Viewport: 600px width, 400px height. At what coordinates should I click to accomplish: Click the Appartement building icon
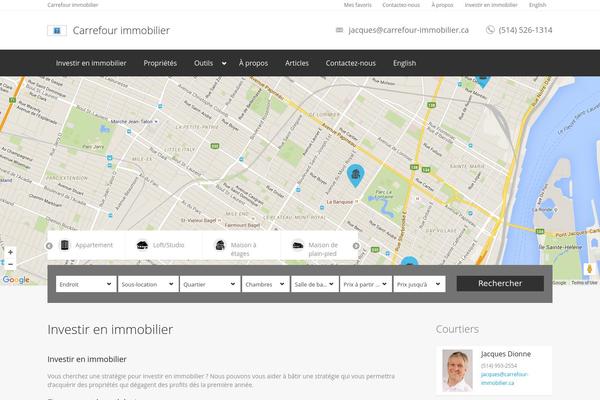pyautogui.click(x=65, y=245)
